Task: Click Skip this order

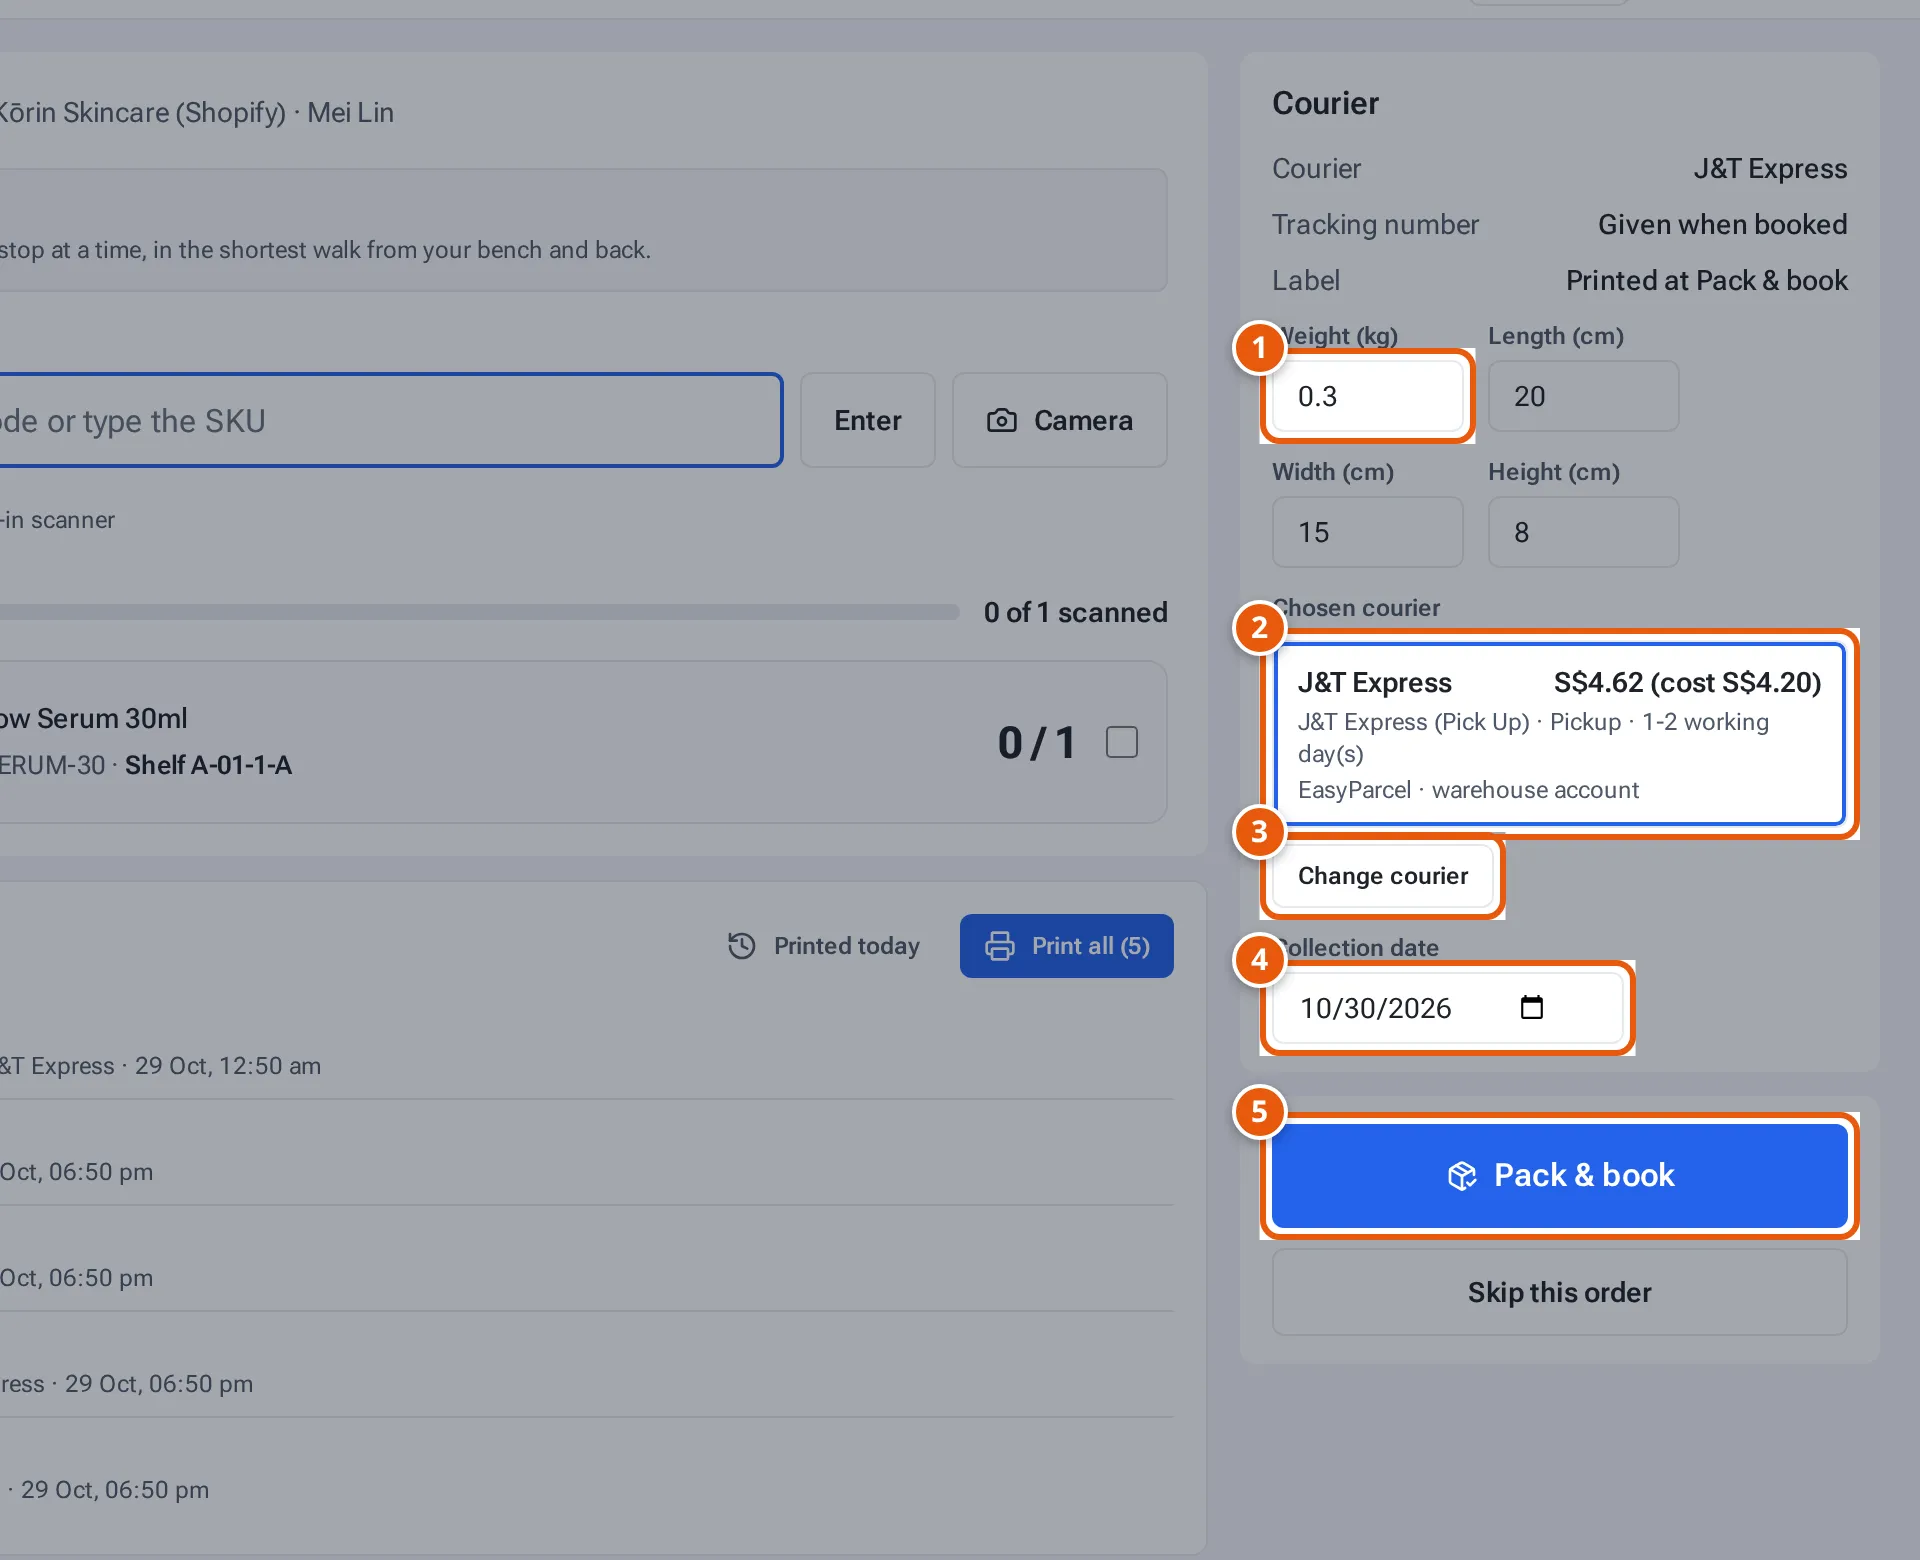Action: coord(1559,1292)
